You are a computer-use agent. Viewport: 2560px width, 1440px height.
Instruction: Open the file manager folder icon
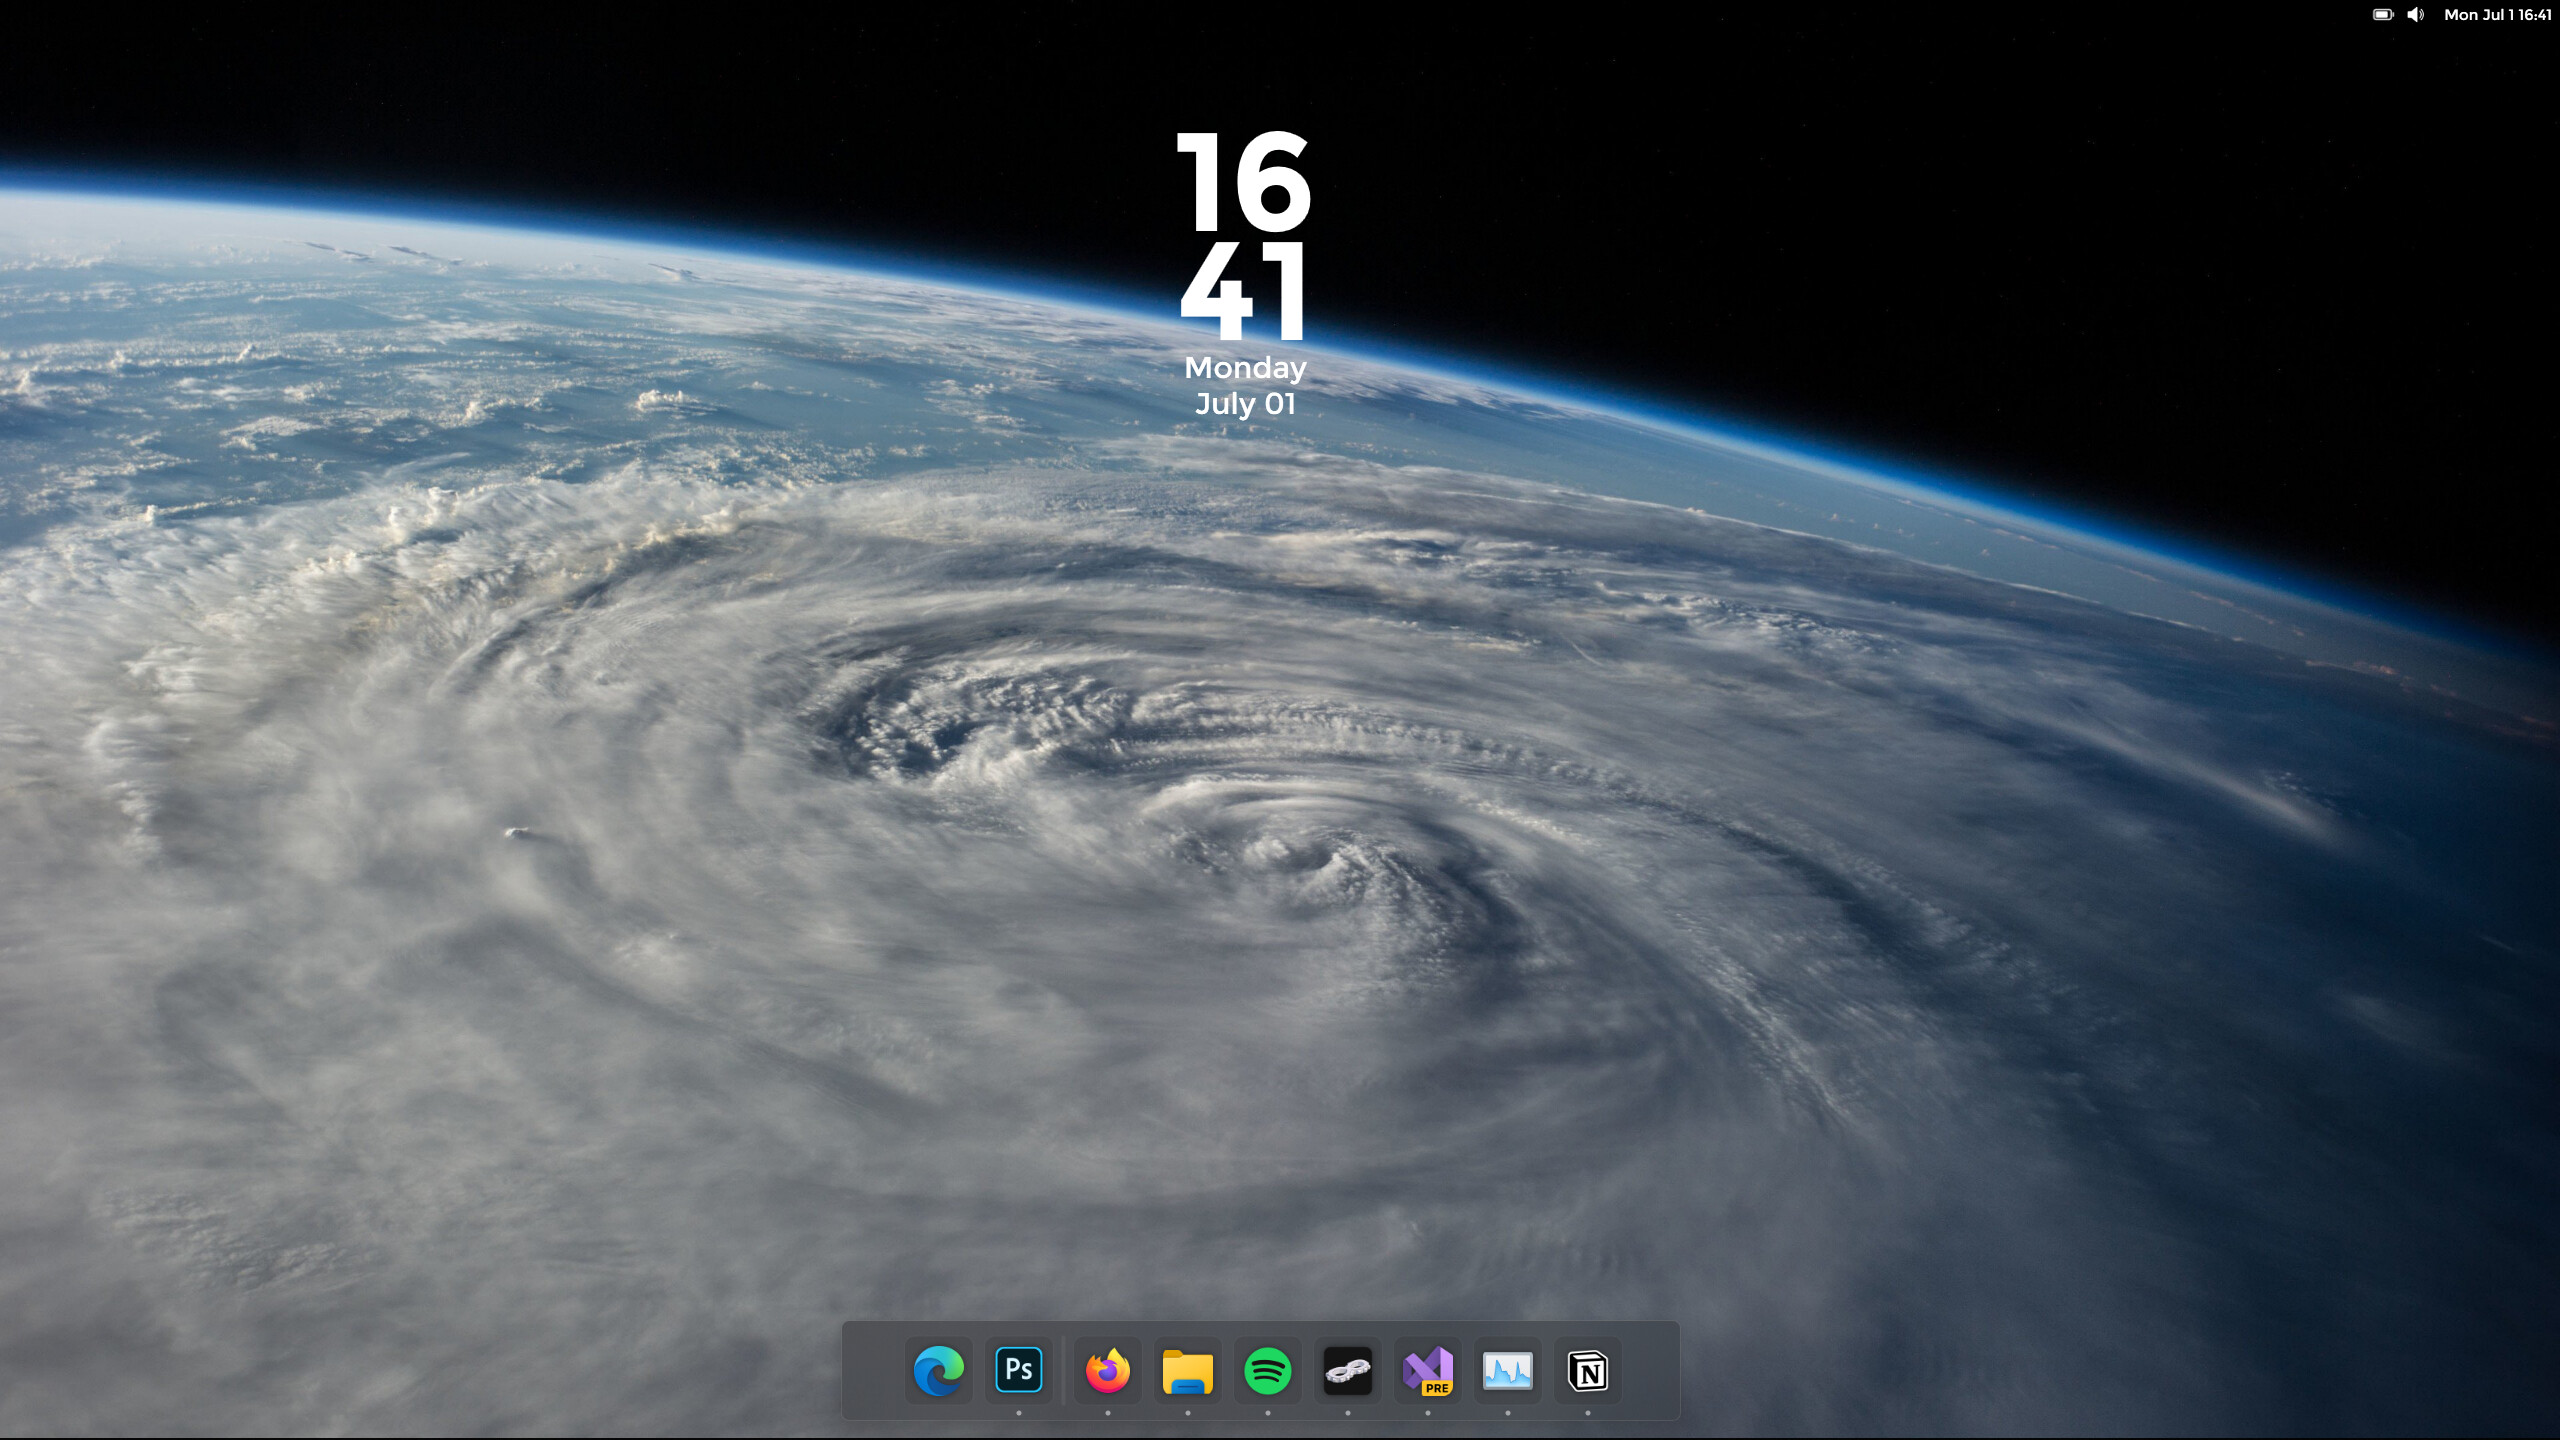pyautogui.click(x=1189, y=1372)
